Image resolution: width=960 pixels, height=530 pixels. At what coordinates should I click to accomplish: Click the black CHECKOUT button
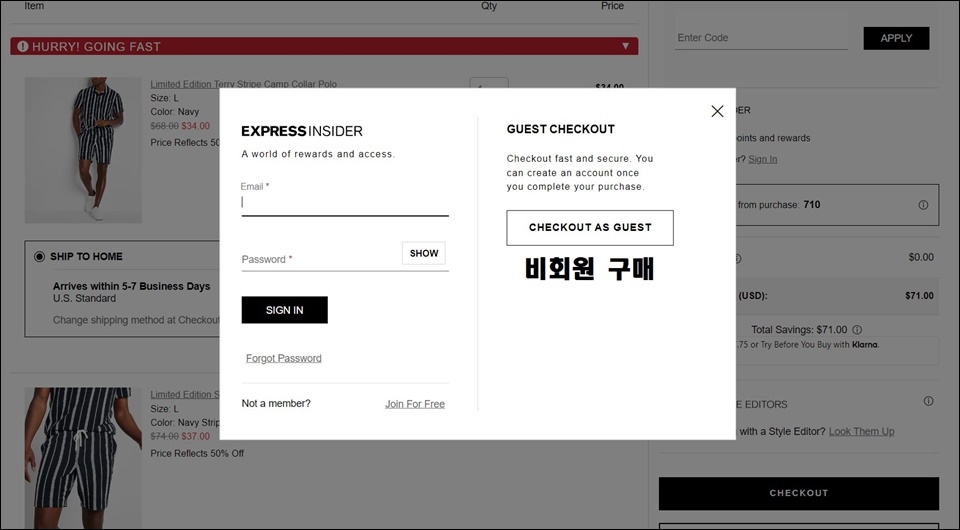tap(798, 493)
